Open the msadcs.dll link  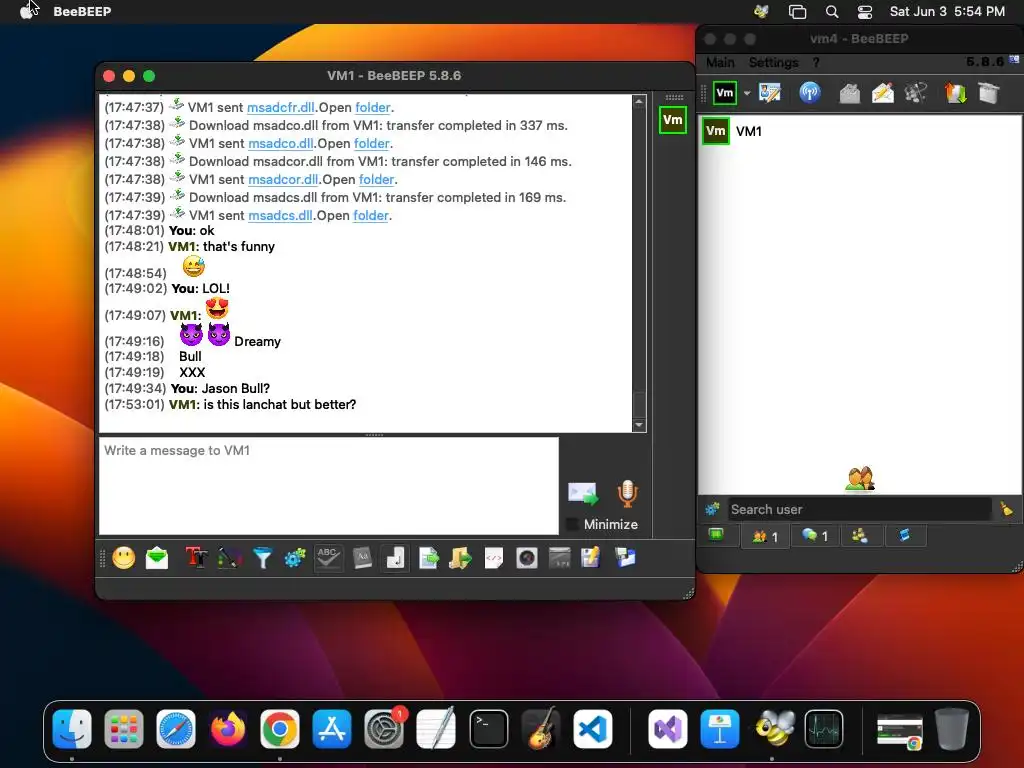[x=280, y=215]
